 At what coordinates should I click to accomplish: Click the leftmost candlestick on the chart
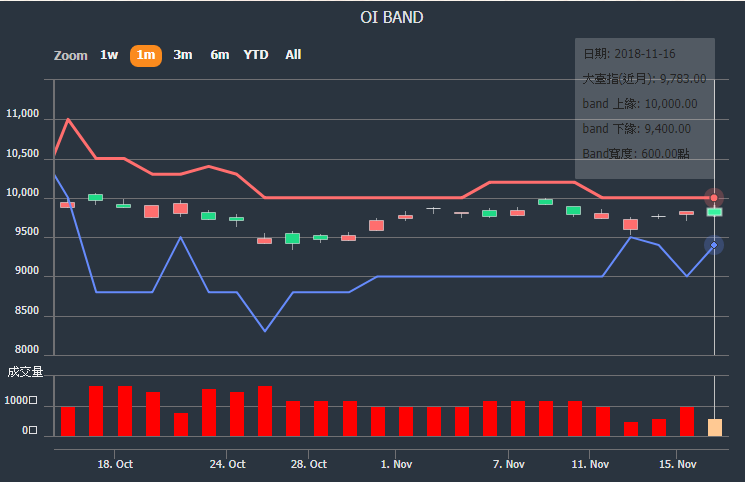(x=67, y=204)
